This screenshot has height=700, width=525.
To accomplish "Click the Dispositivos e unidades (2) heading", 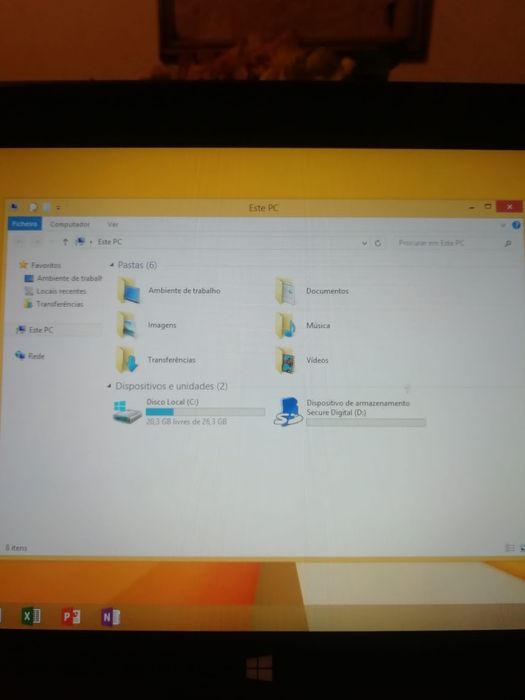I will tap(171, 386).
